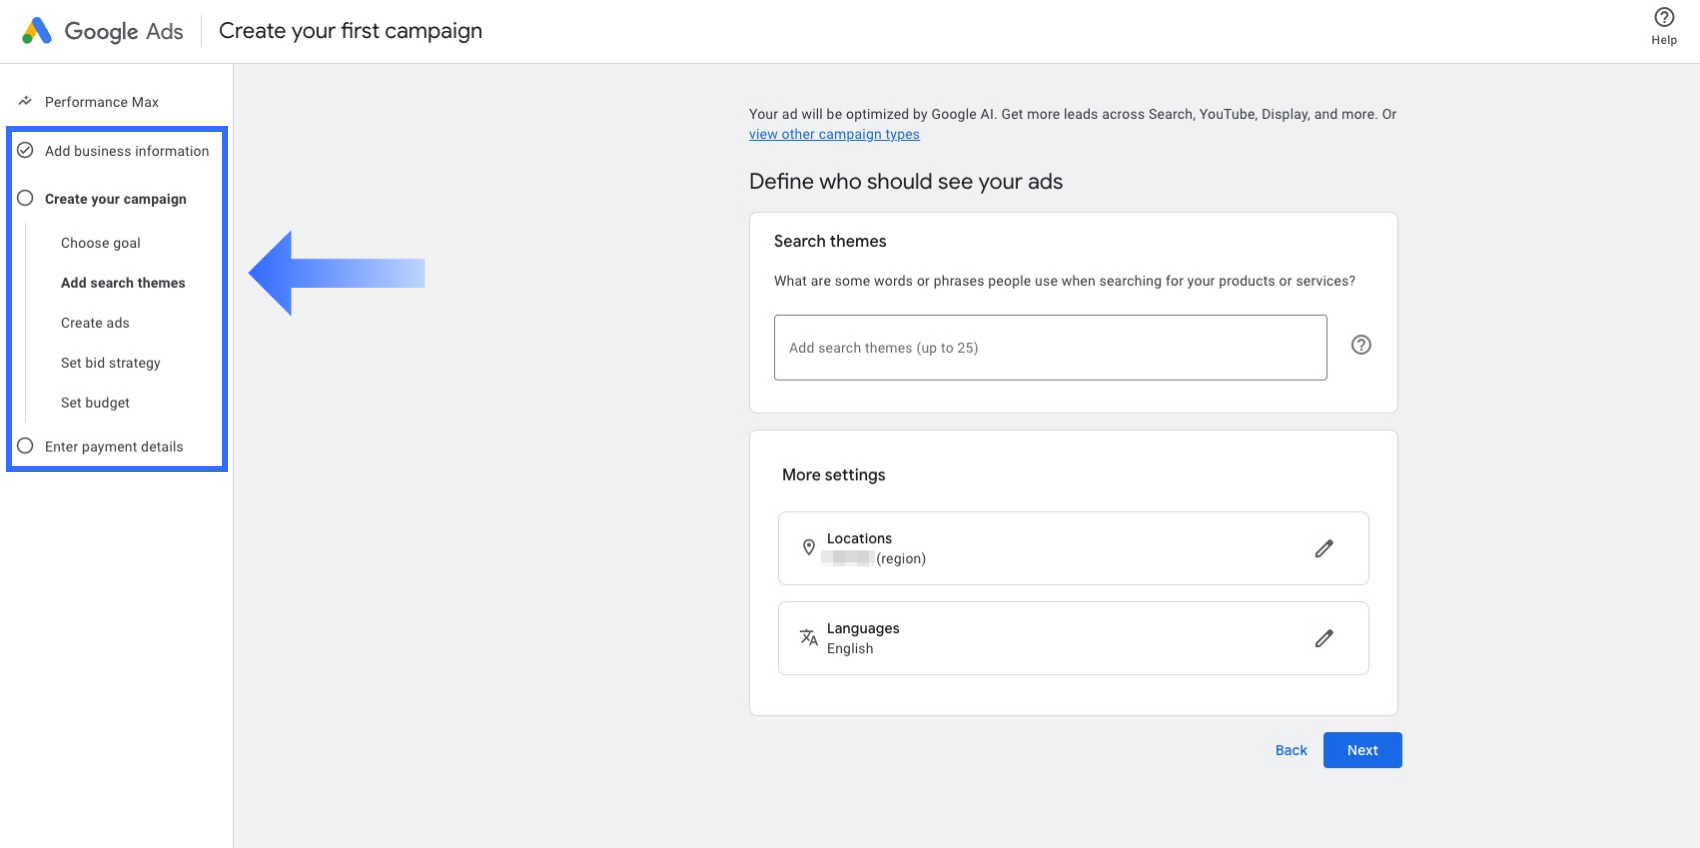This screenshot has width=1700, height=848.
Task: Open the Add search themes step
Action: pyautogui.click(x=123, y=283)
